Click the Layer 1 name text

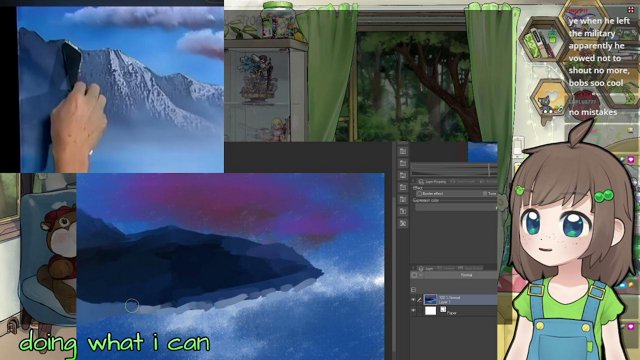(x=444, y=302)
